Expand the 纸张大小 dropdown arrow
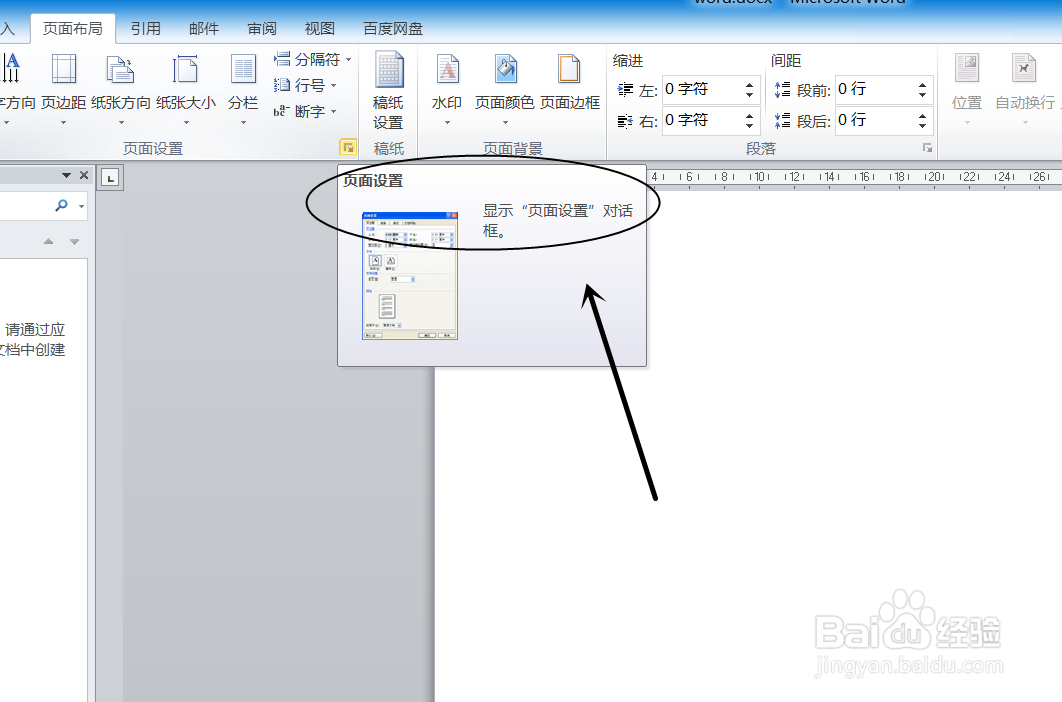Viewport: 1062px width, 702px height. click(186, 123)
